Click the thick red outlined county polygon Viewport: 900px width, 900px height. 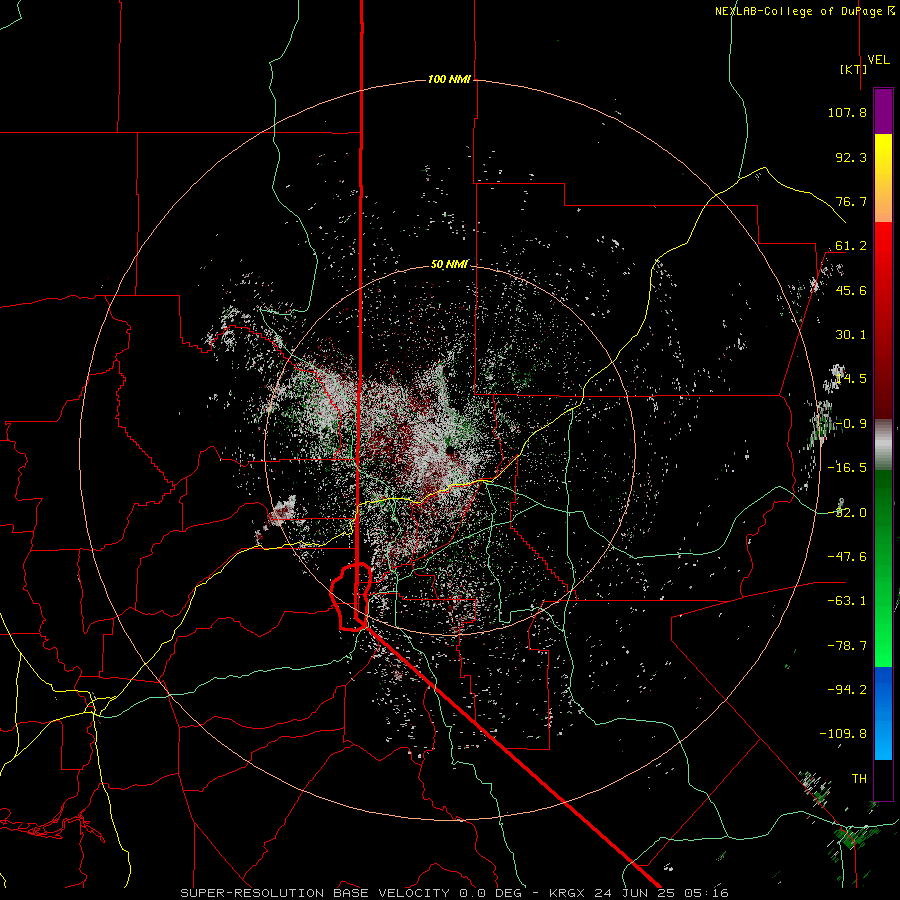click(x=351, y=597)
